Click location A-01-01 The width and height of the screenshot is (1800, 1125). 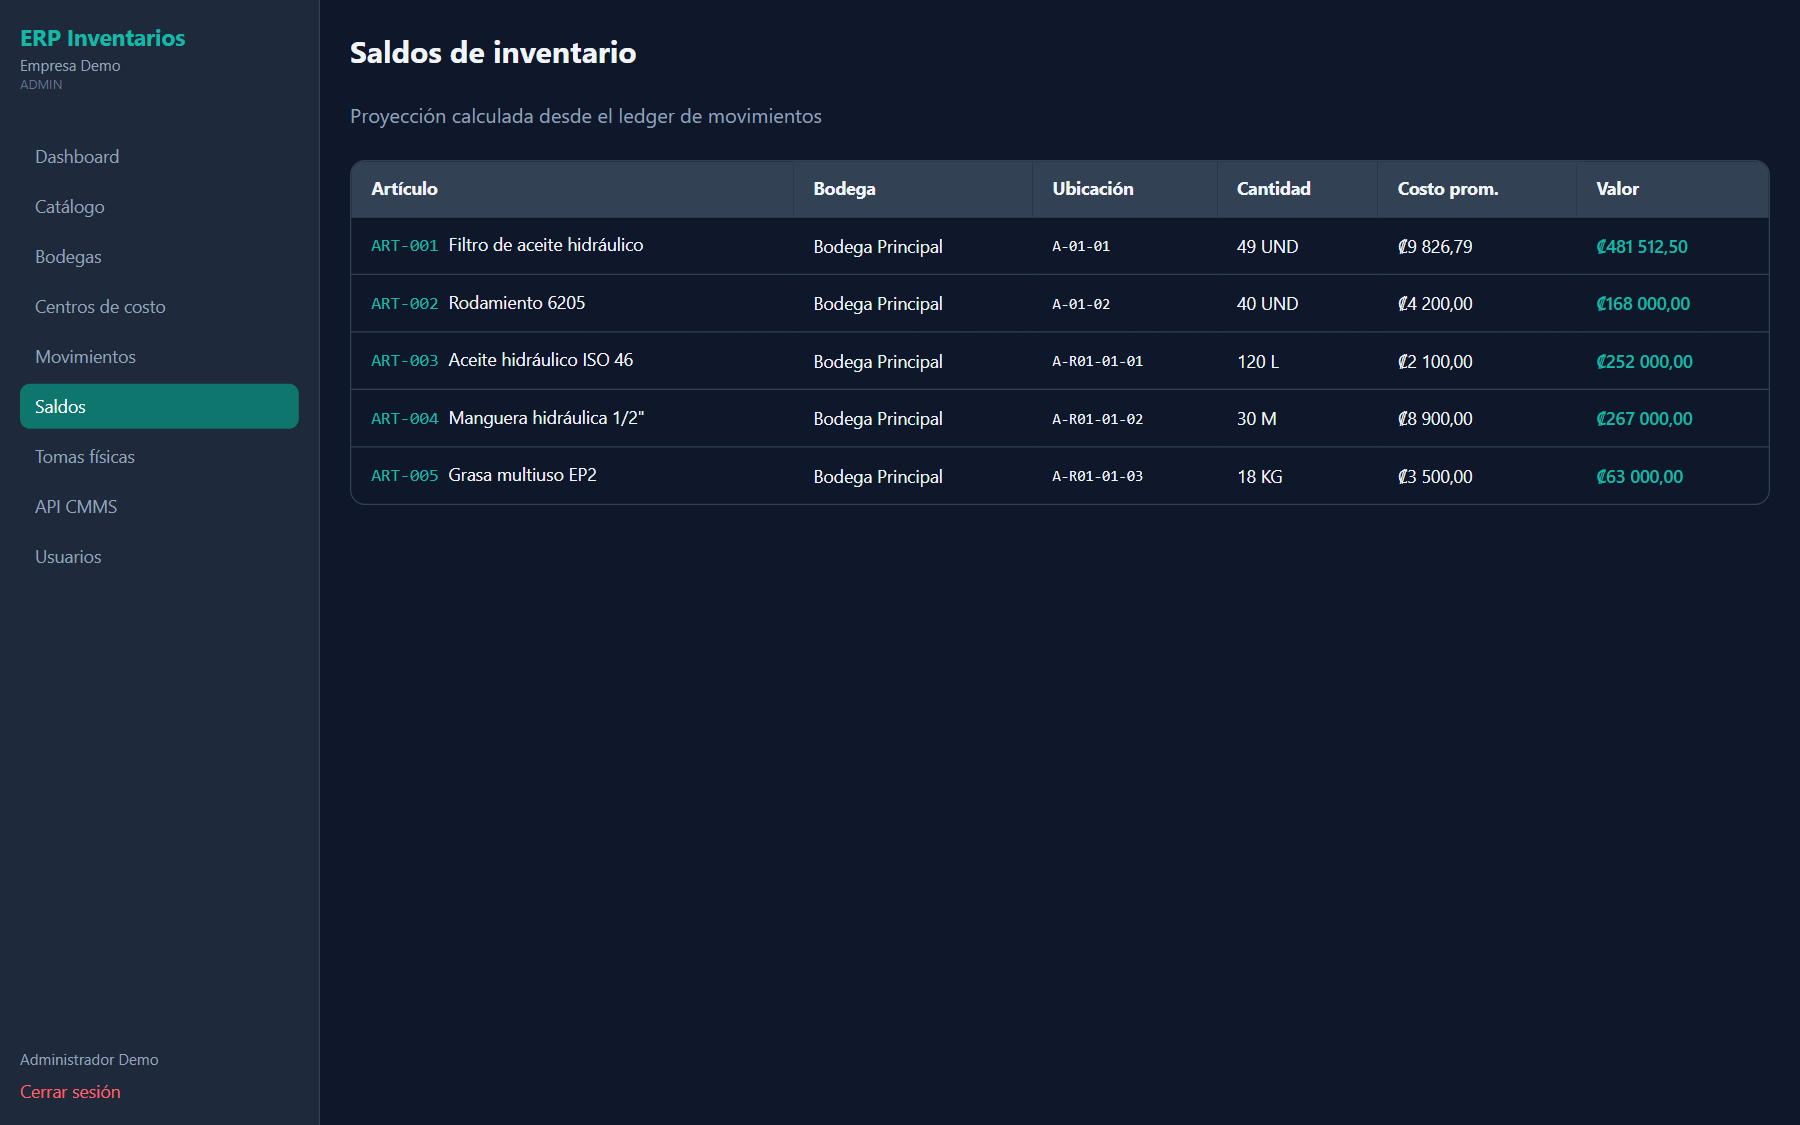tap(1081, 246)
